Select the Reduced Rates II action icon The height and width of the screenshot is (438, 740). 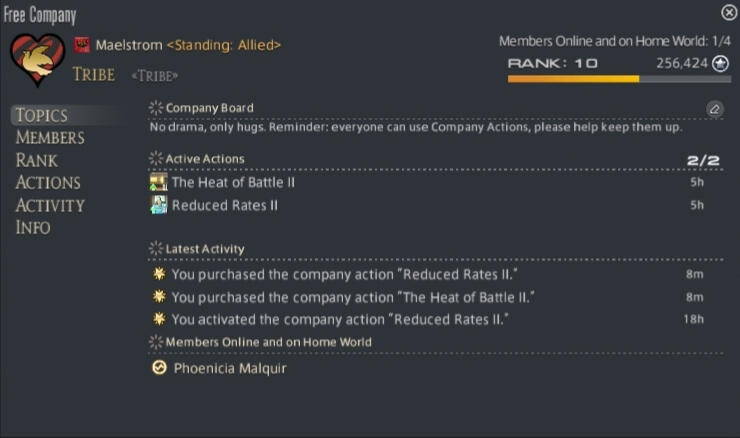tap(159, 205)
